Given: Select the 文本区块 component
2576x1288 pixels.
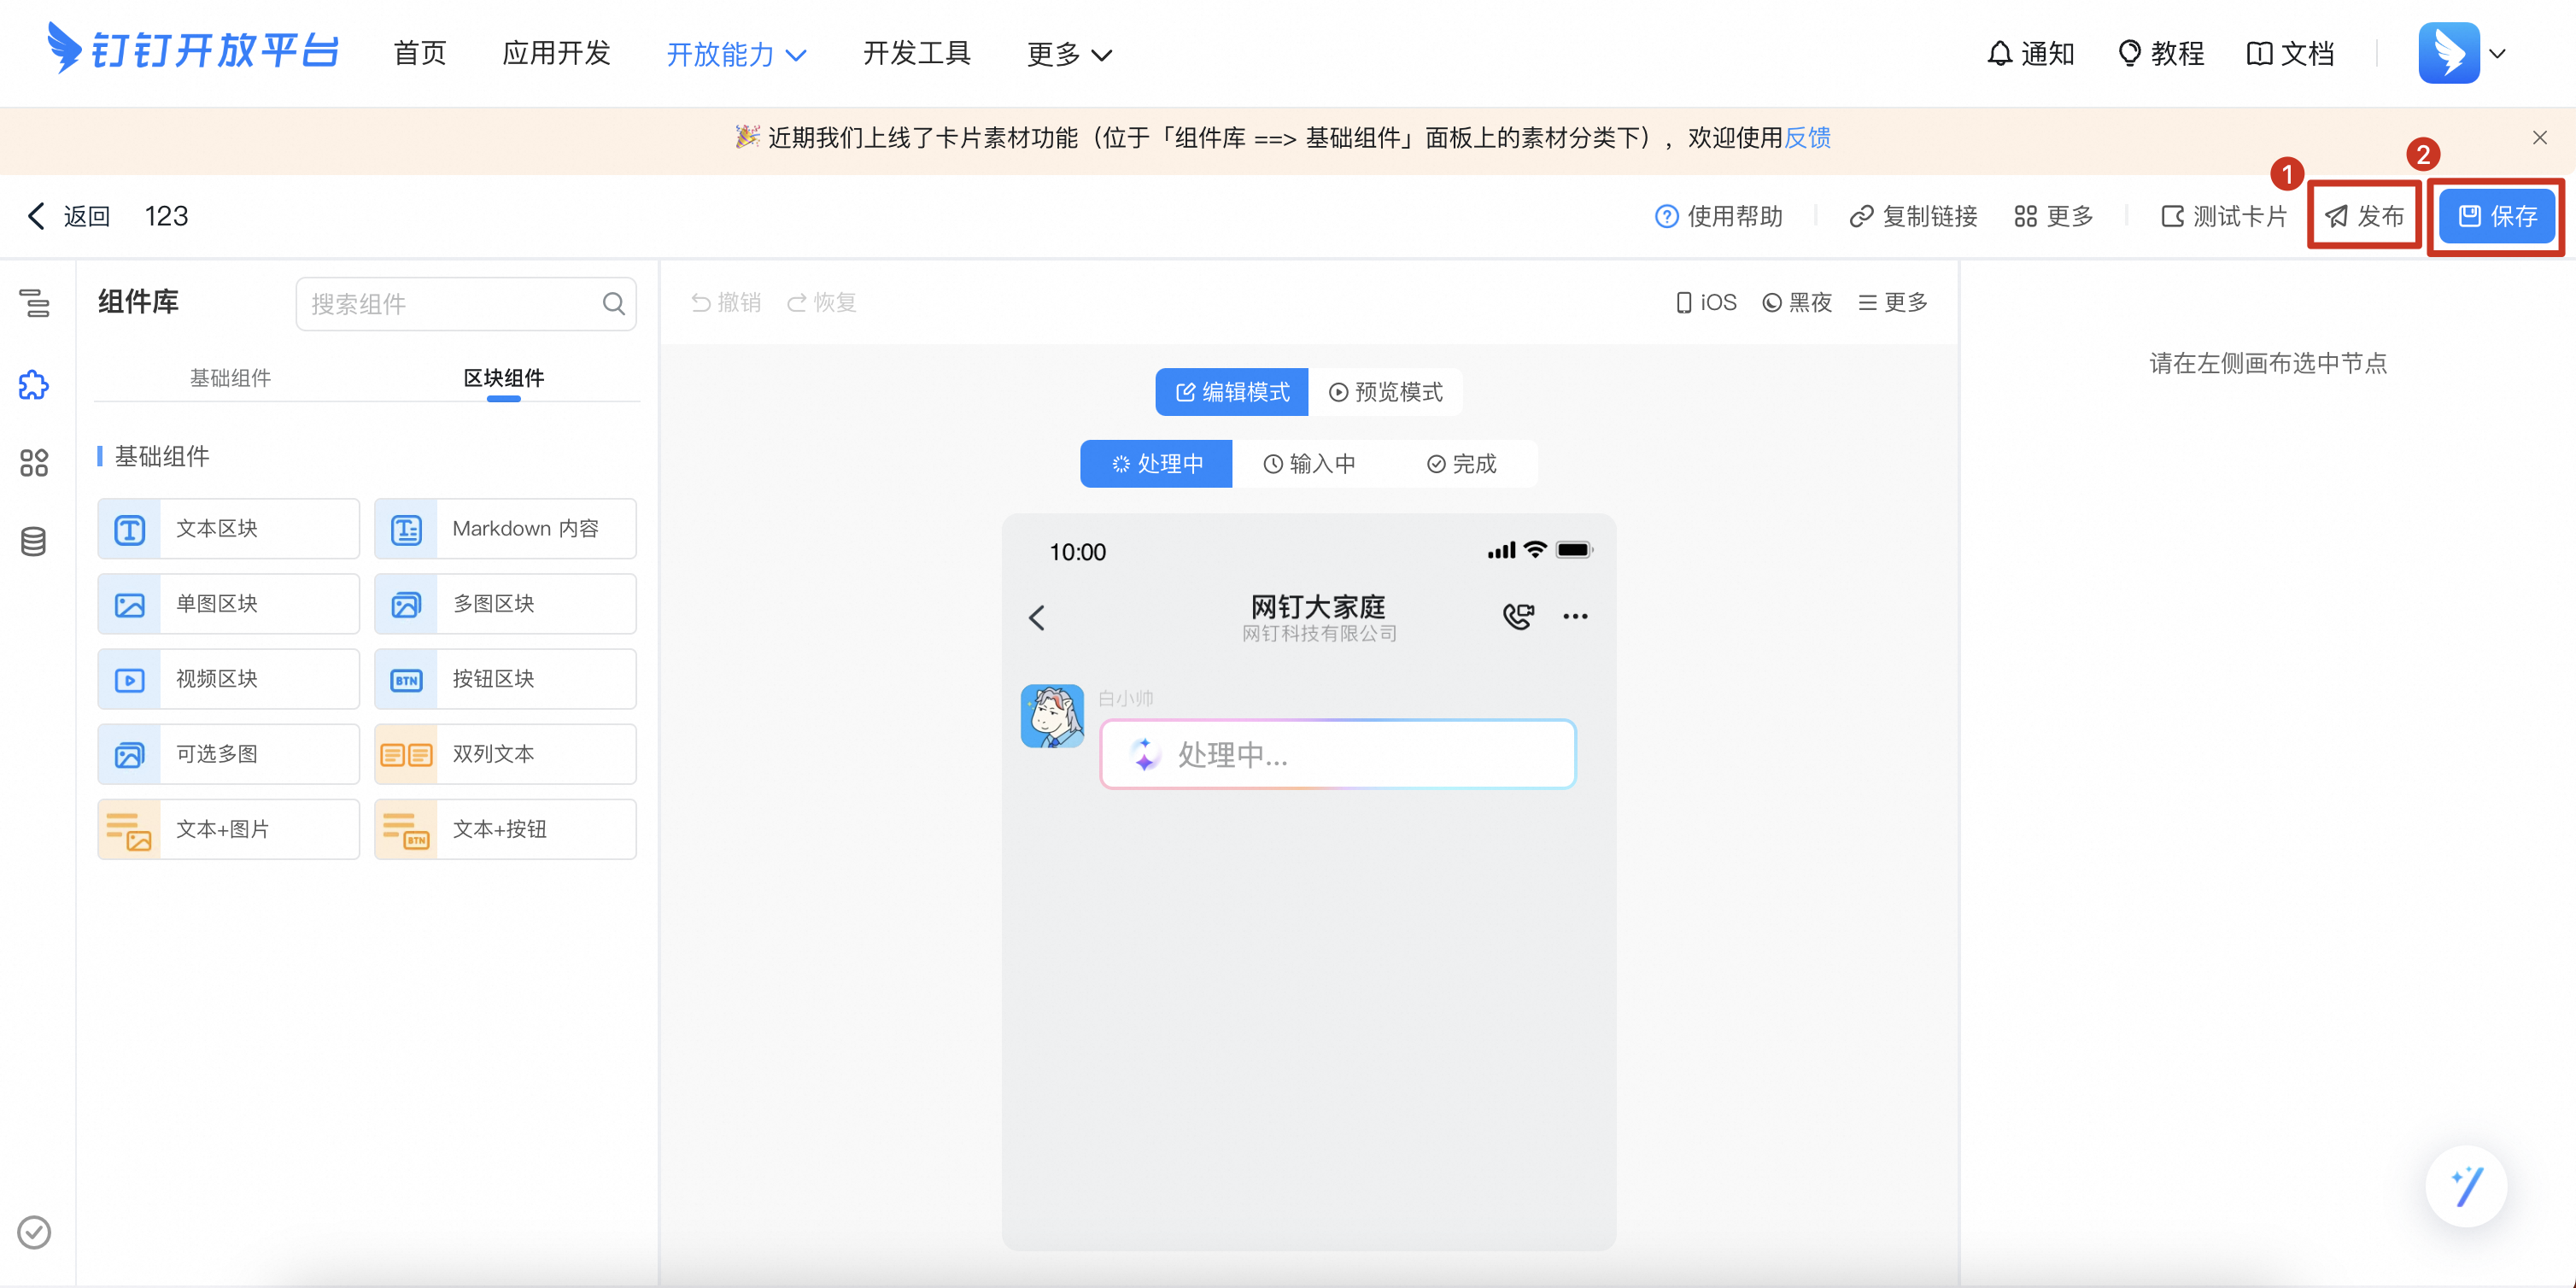Looking at the screenshot, I should pos(229,529).
